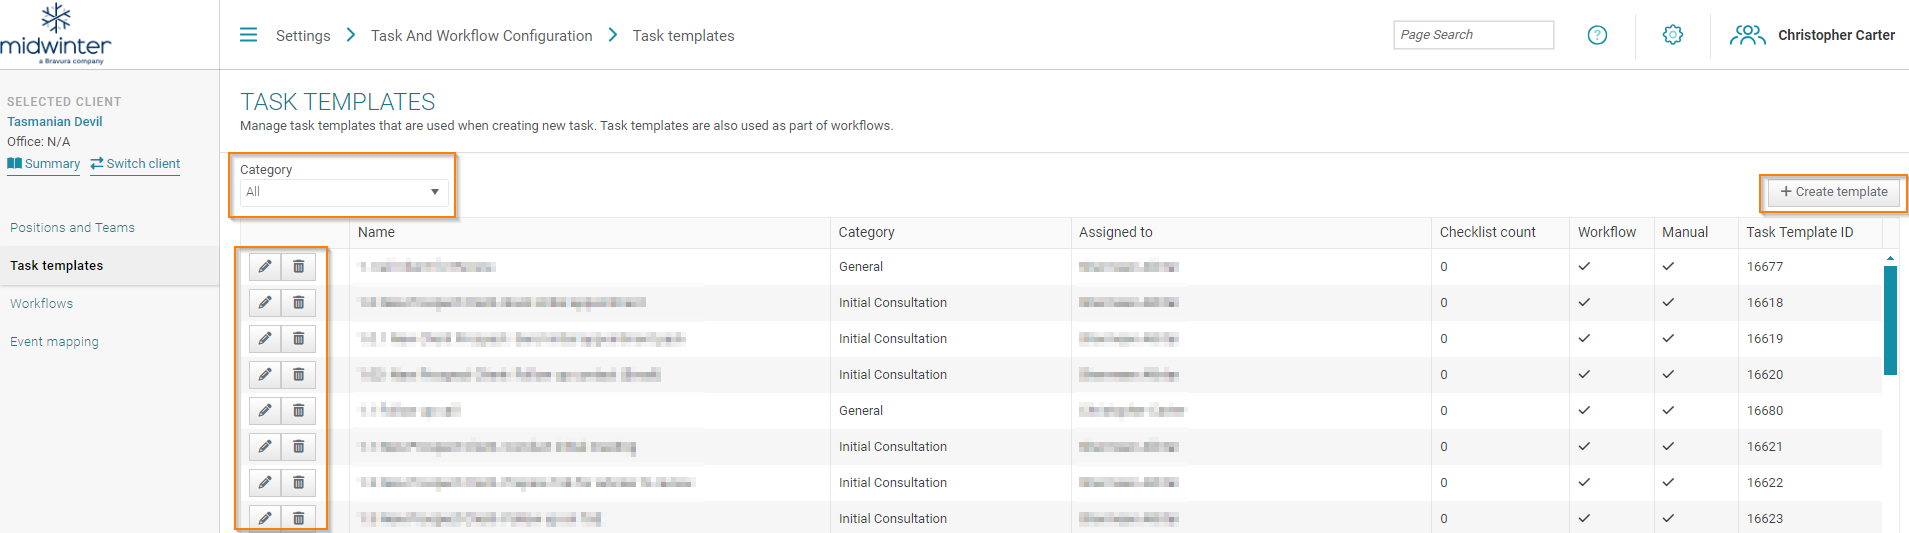This screenshot has height=533, width=1909.
Task: Delete task template 16618 with the trash icon
Action: click(x=298, y=303)
